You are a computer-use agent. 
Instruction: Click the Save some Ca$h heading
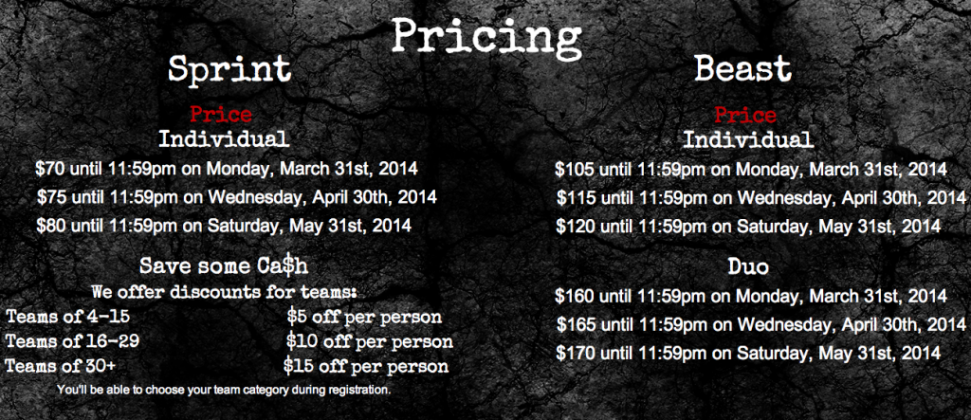[224, 266]
